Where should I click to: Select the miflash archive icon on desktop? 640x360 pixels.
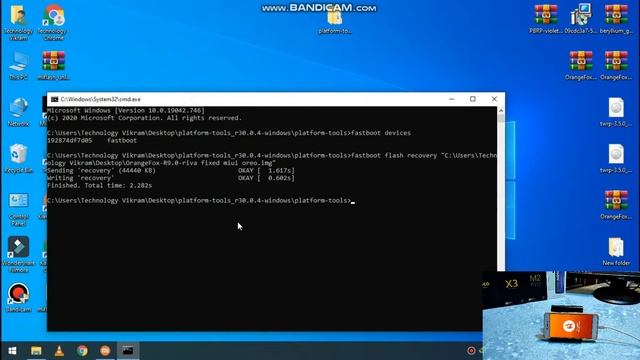[x=53, y=65]
